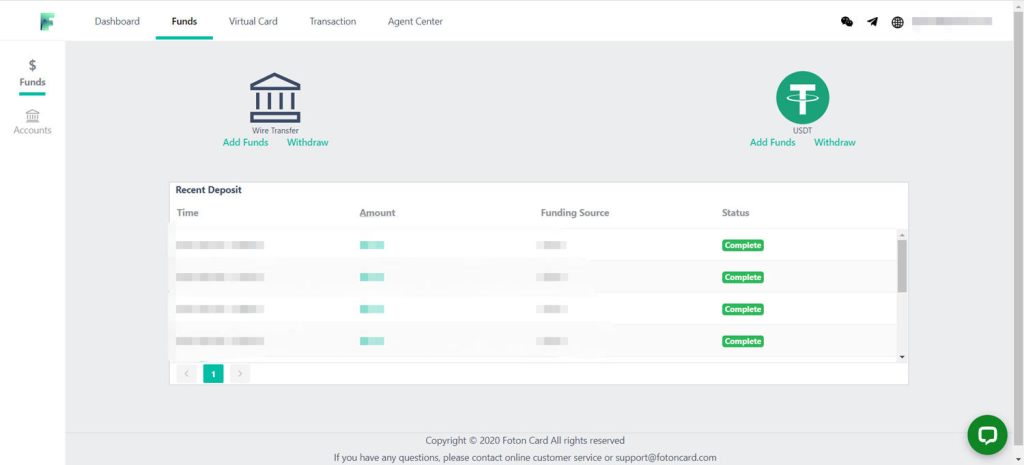Click the deposit table scroll-down arrow
1024x465 pixels.
pos(902,357)
